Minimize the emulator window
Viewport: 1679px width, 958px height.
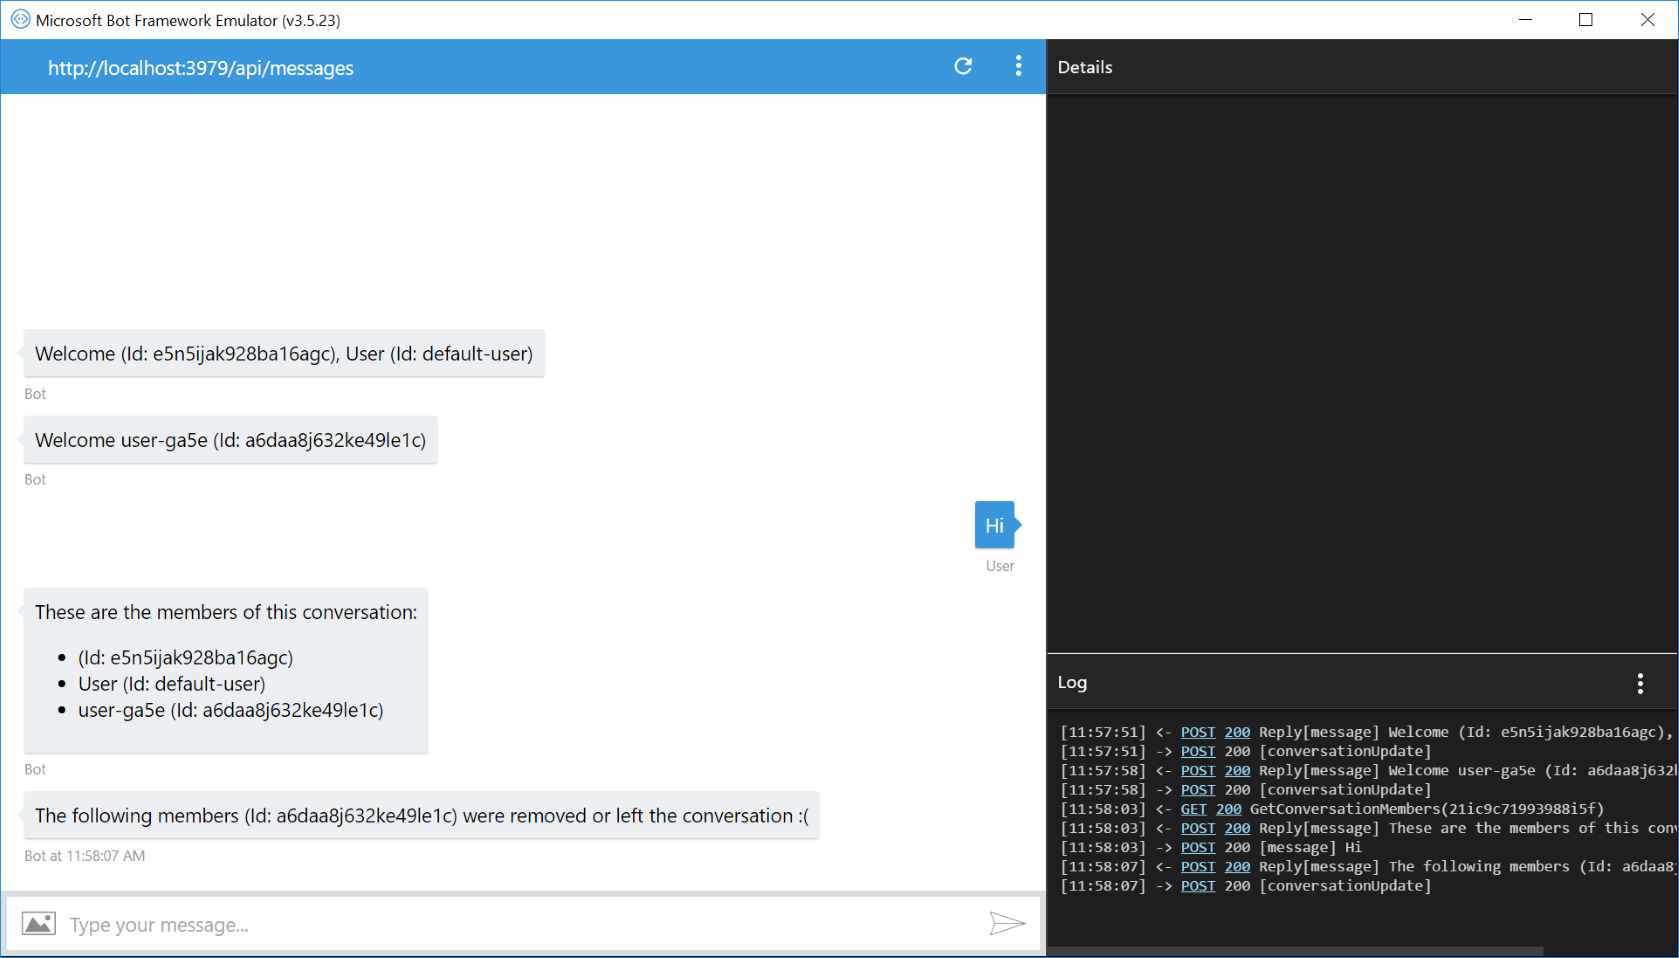[1525, 19]
